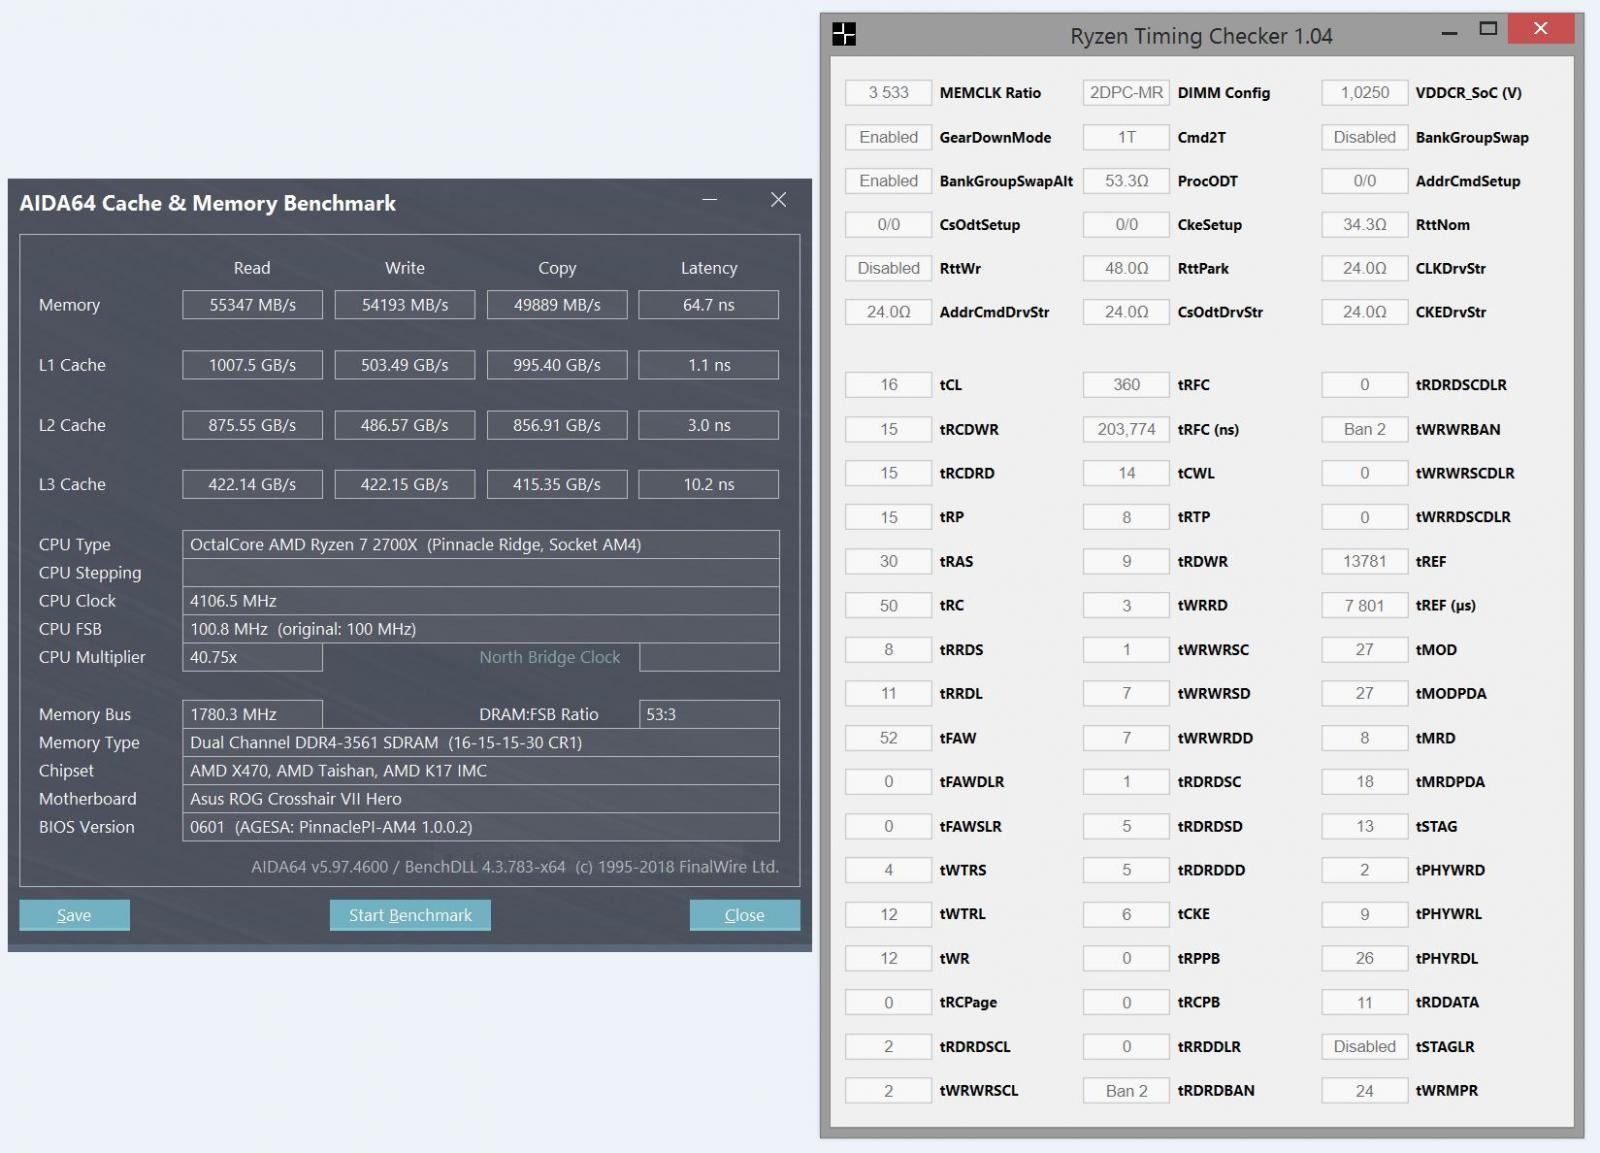Click the tFAW value 52
The height and width of the screenshot is (1153, 1600).
pos(888,737)
